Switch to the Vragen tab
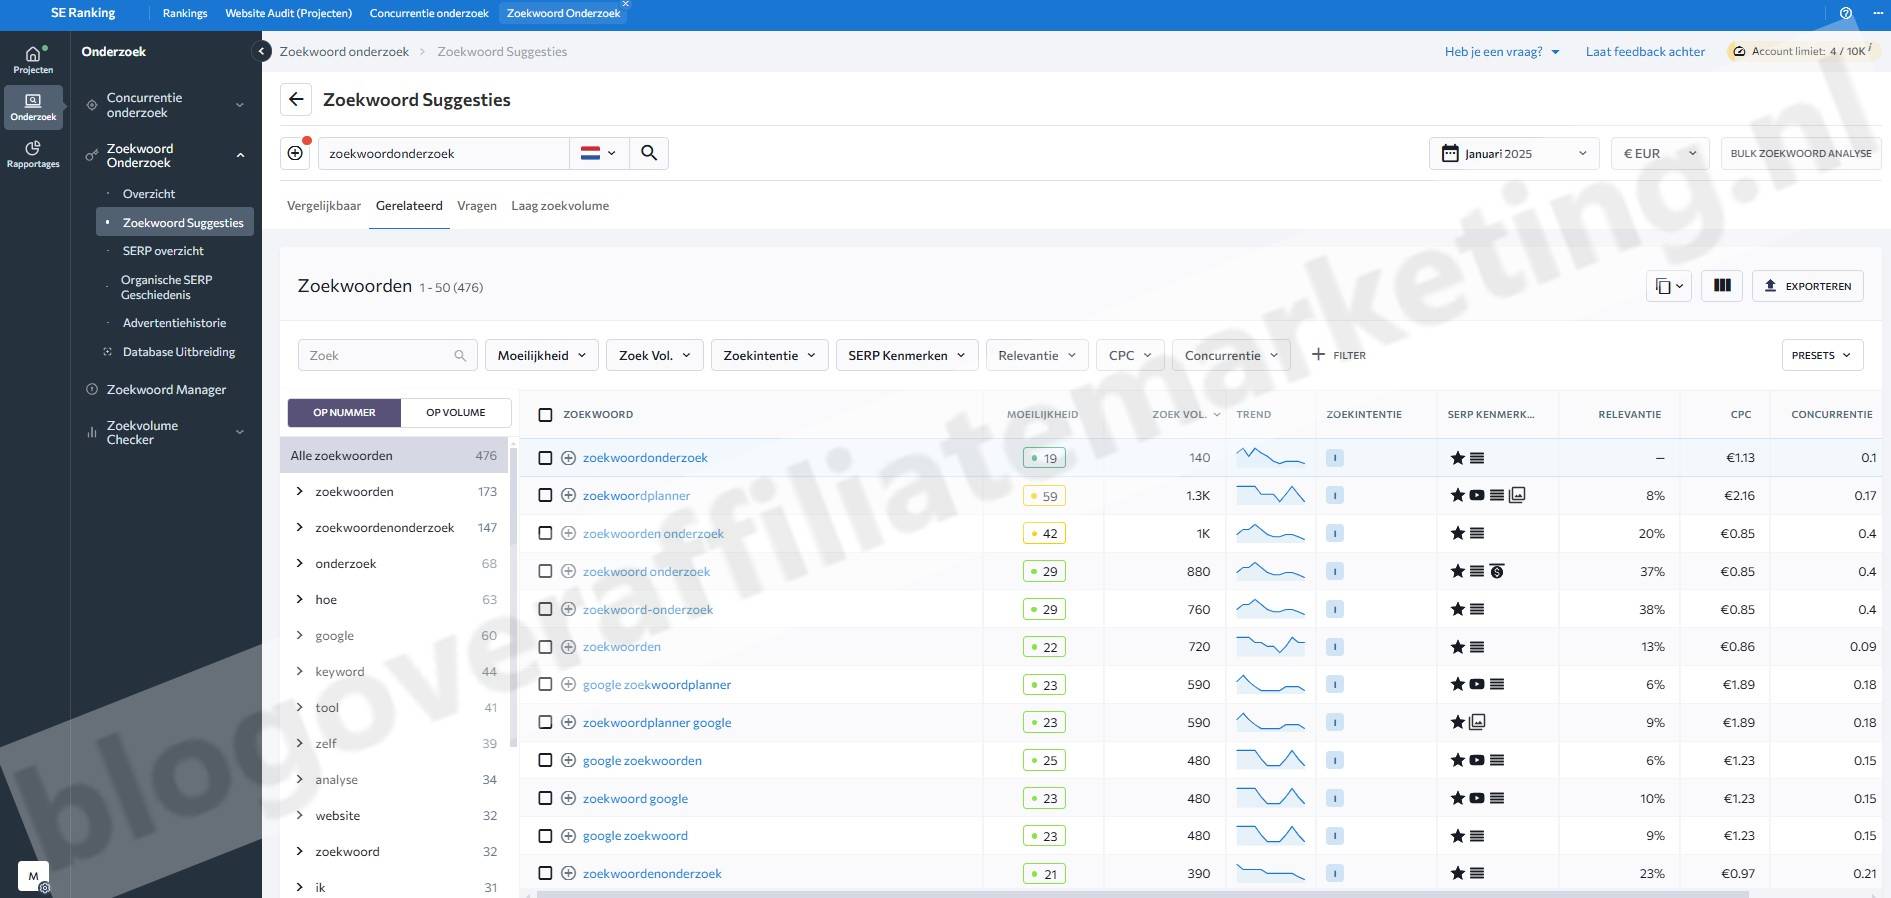Screen dimensions: 1891x898 476,206
